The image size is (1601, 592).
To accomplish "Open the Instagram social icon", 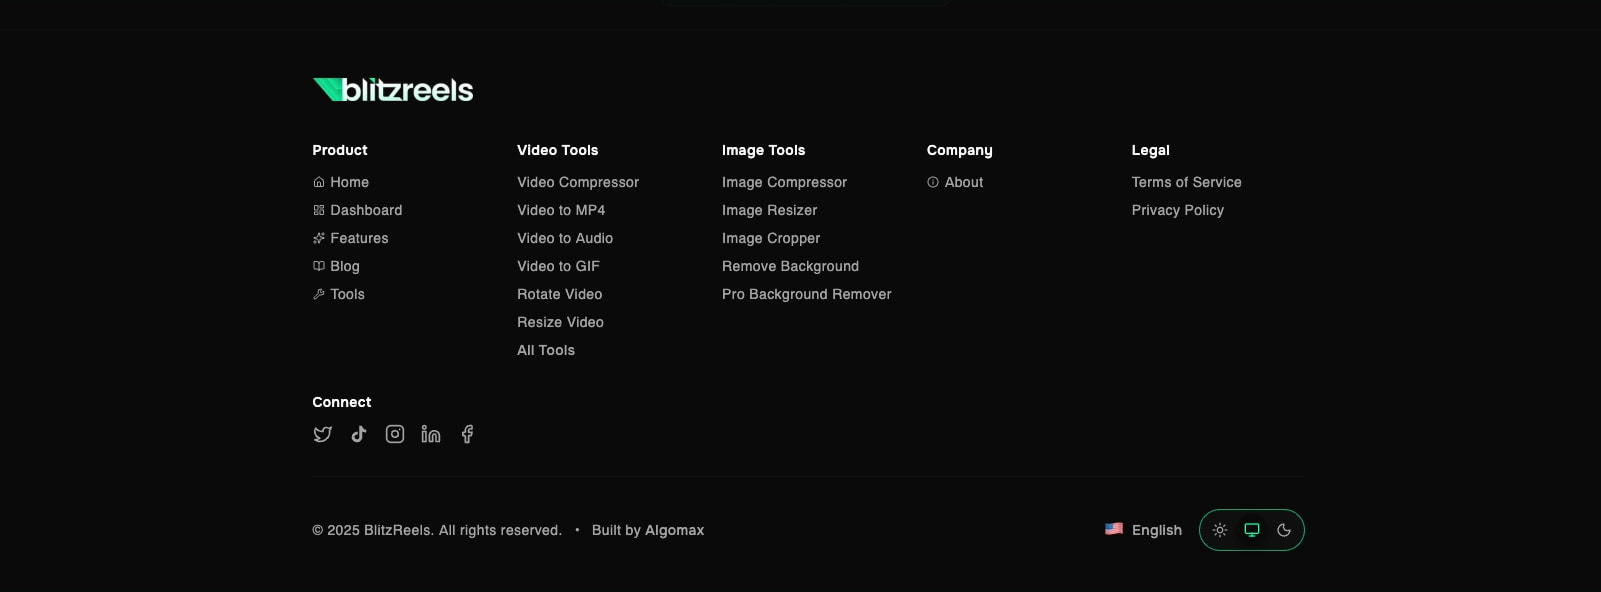I will pyautogui.click(x=395, y=434).
